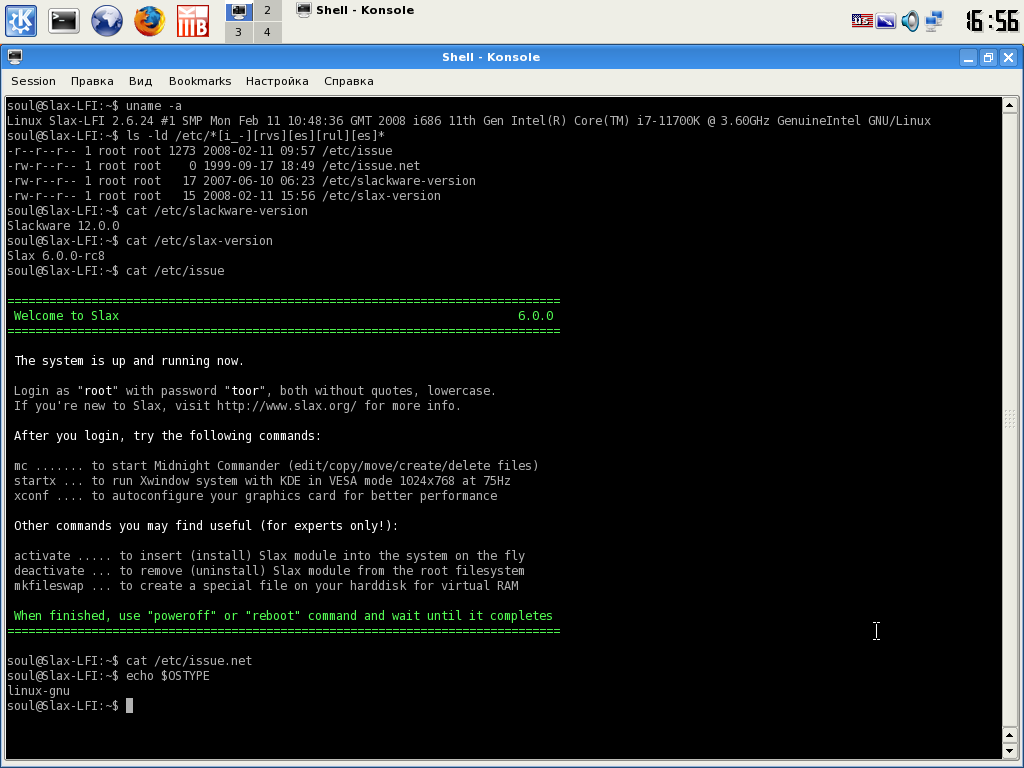The height and width of the screenshot is (768, 1024).
Task: Open the volume speaker tray icon
Action: click(x=910, y=21)
